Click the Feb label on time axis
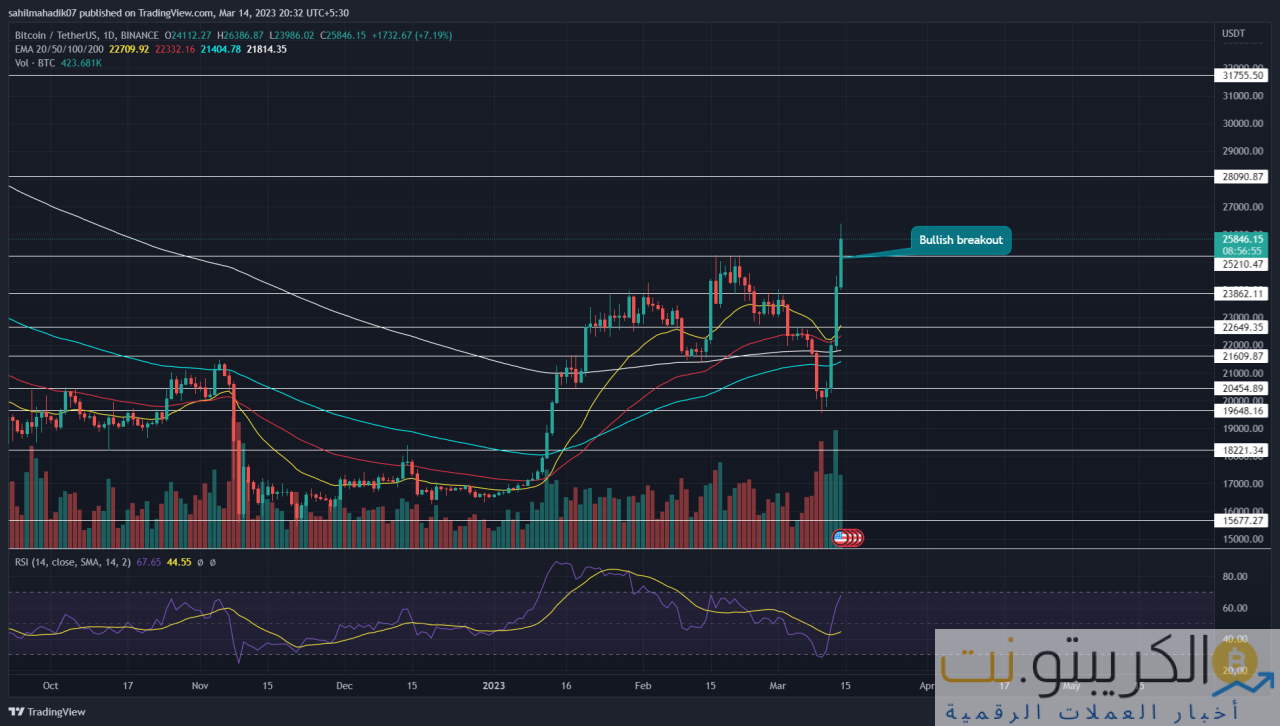 pyautogui.click(x=643, y=687)
